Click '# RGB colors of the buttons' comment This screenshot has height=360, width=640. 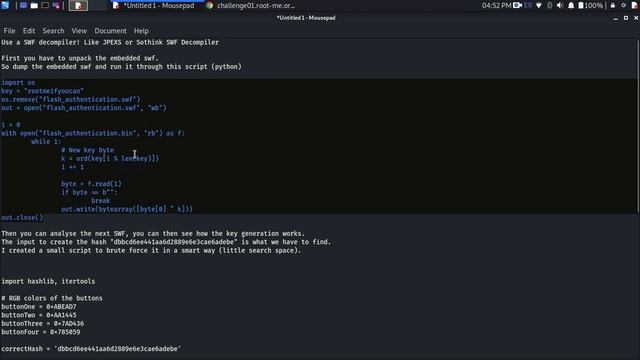tap(51, 298)
